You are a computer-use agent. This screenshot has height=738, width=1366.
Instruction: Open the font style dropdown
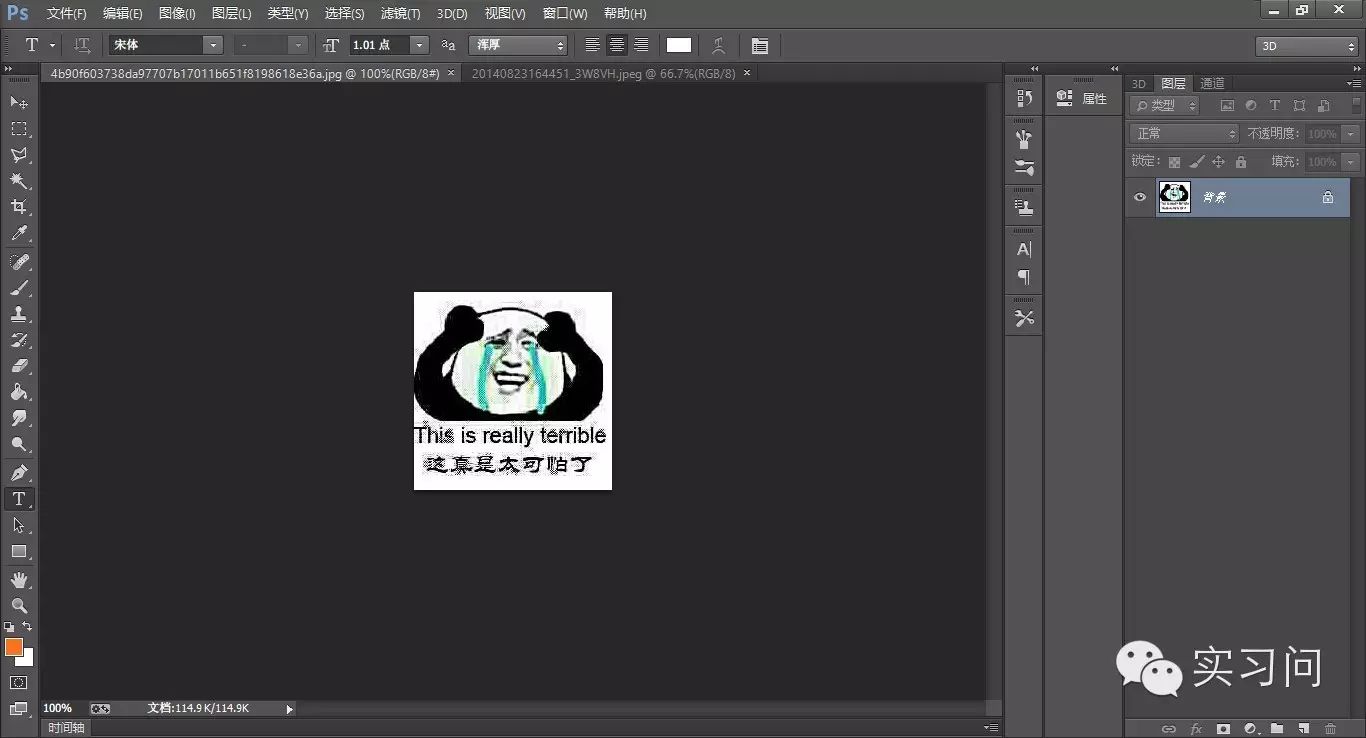[x=298, y=45]
